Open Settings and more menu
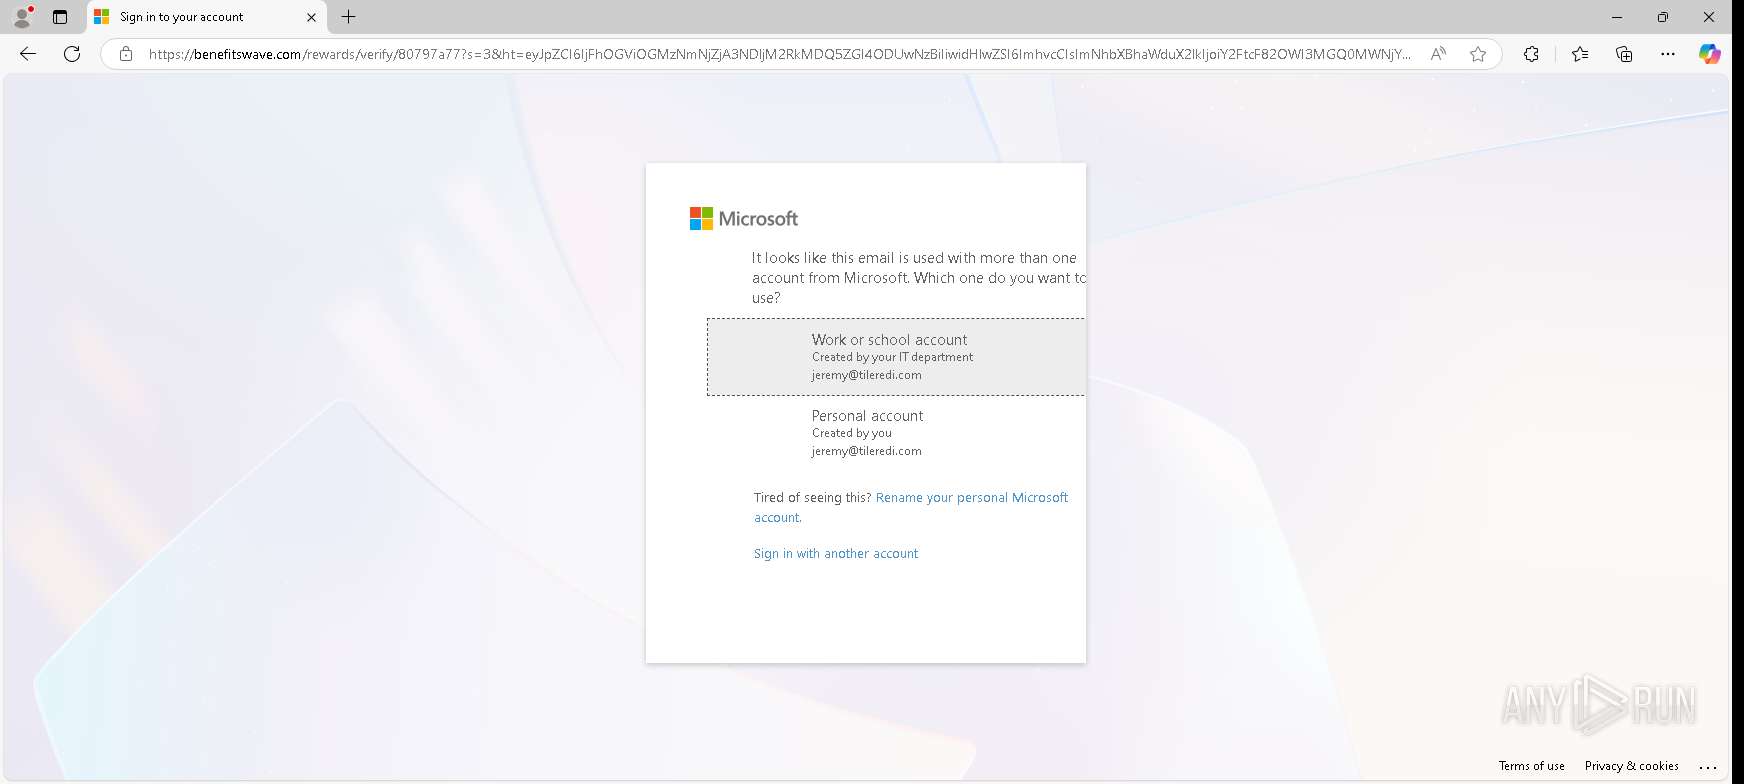 [x=1667, y=54]
